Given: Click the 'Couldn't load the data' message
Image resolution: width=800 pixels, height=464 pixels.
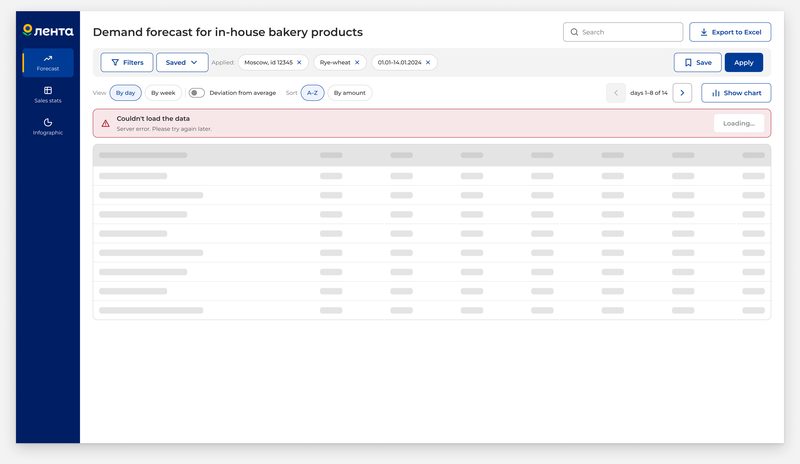Looking at the screenshot, I should point(153,118).
